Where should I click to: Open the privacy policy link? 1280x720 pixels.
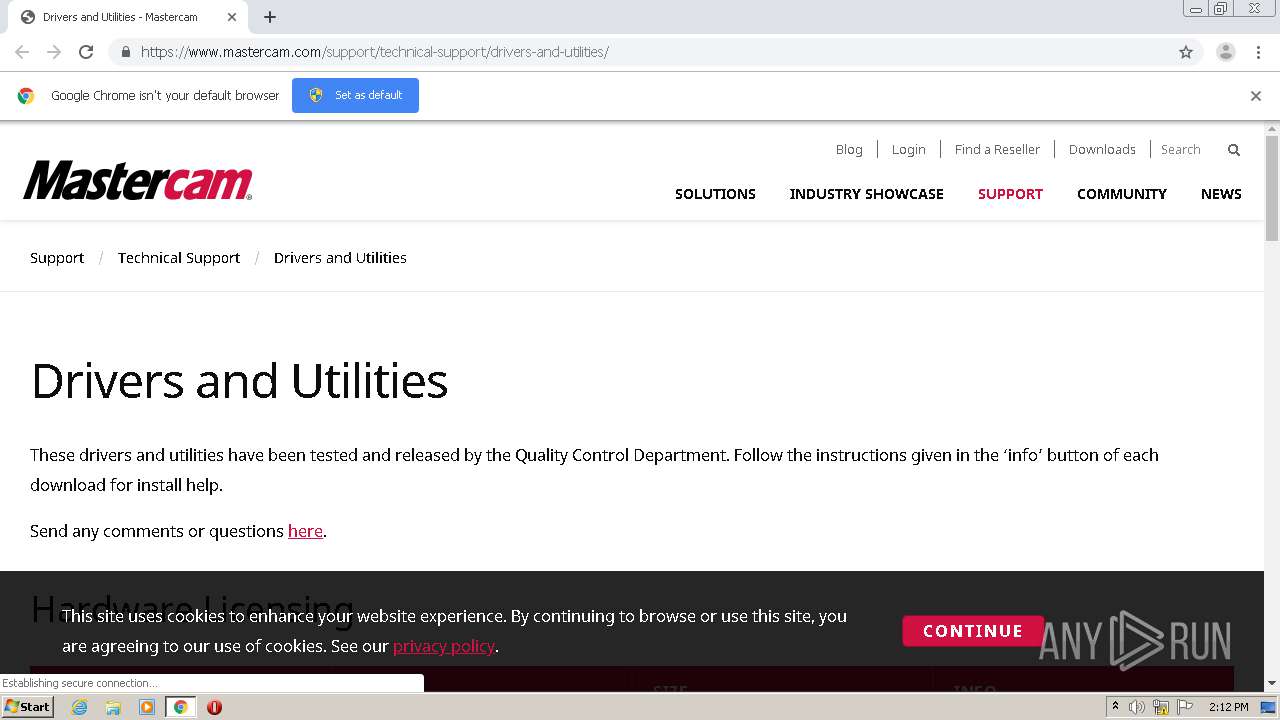pos(444,646)
